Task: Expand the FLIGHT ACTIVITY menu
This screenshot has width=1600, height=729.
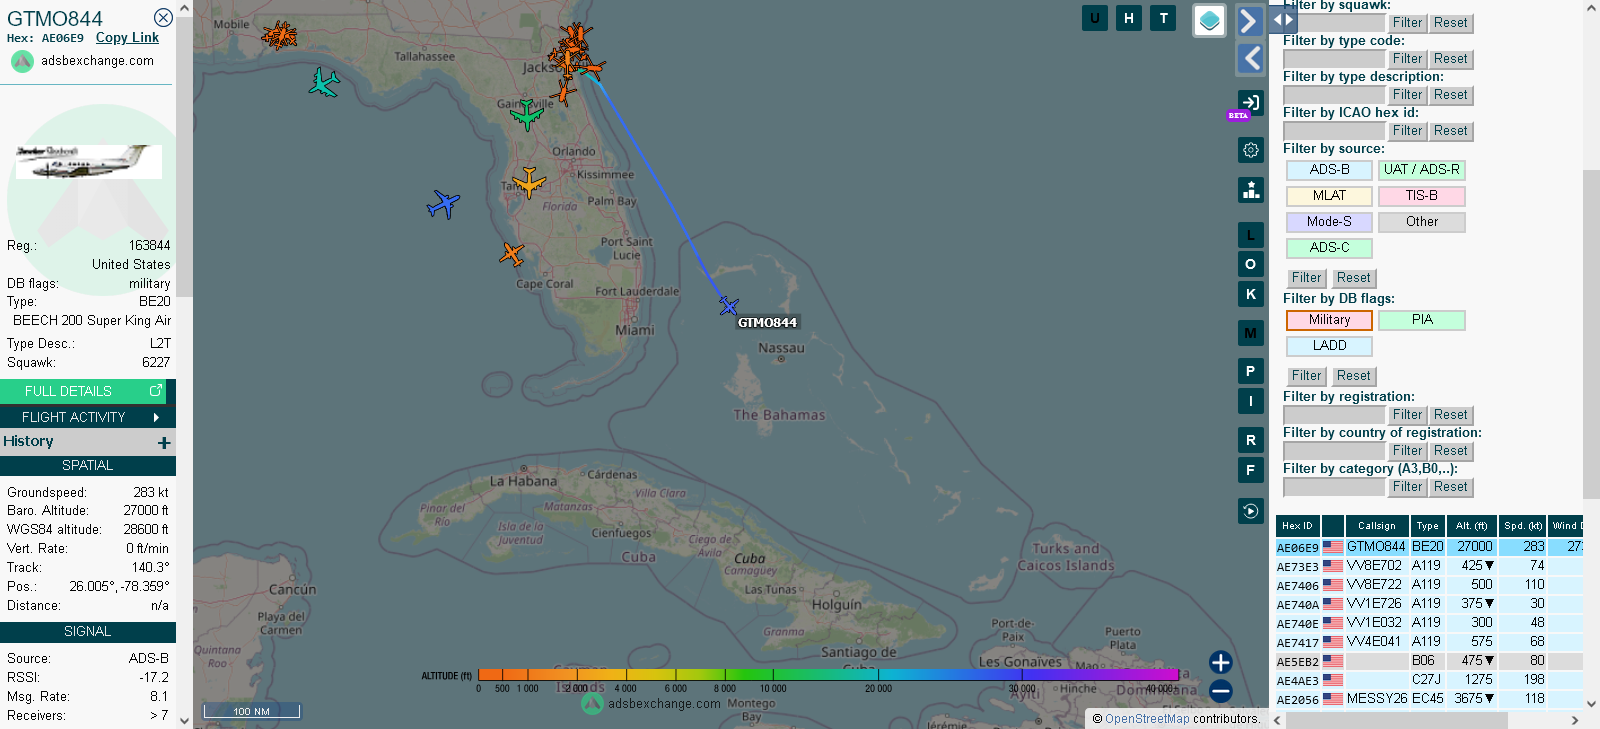Action: click(88, 417)
